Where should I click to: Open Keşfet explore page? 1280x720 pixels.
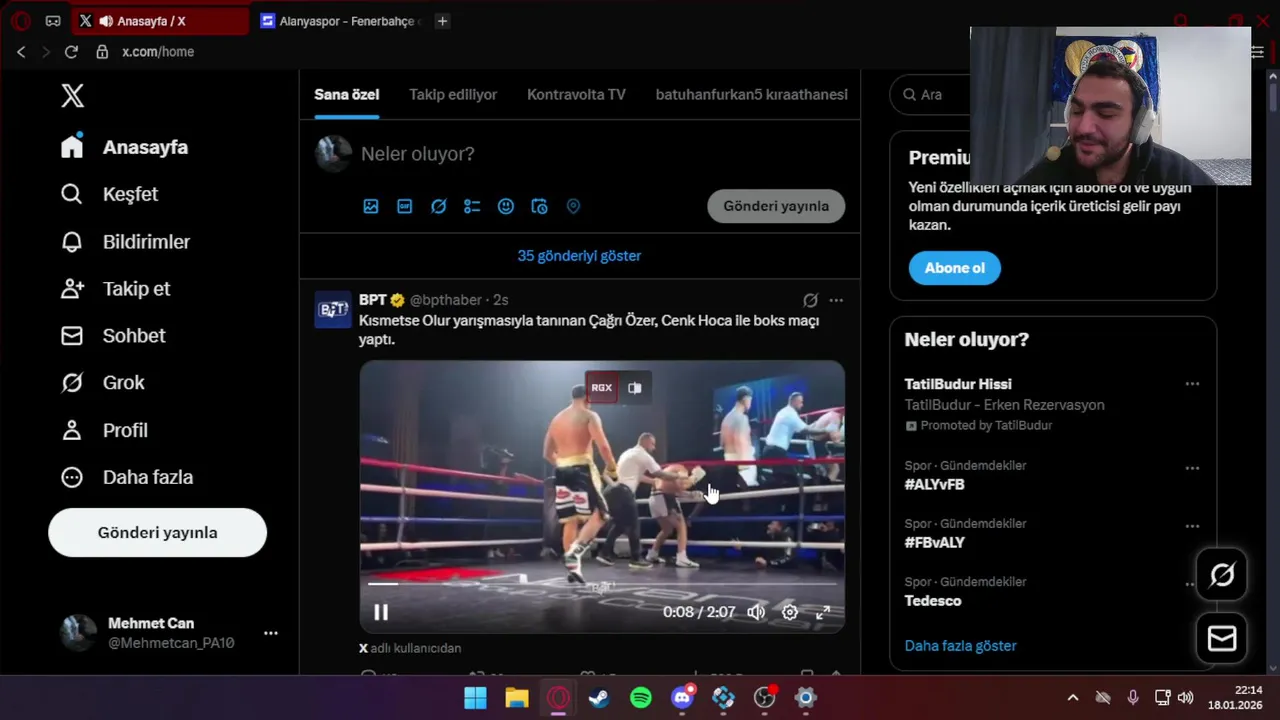click(109, 194)
